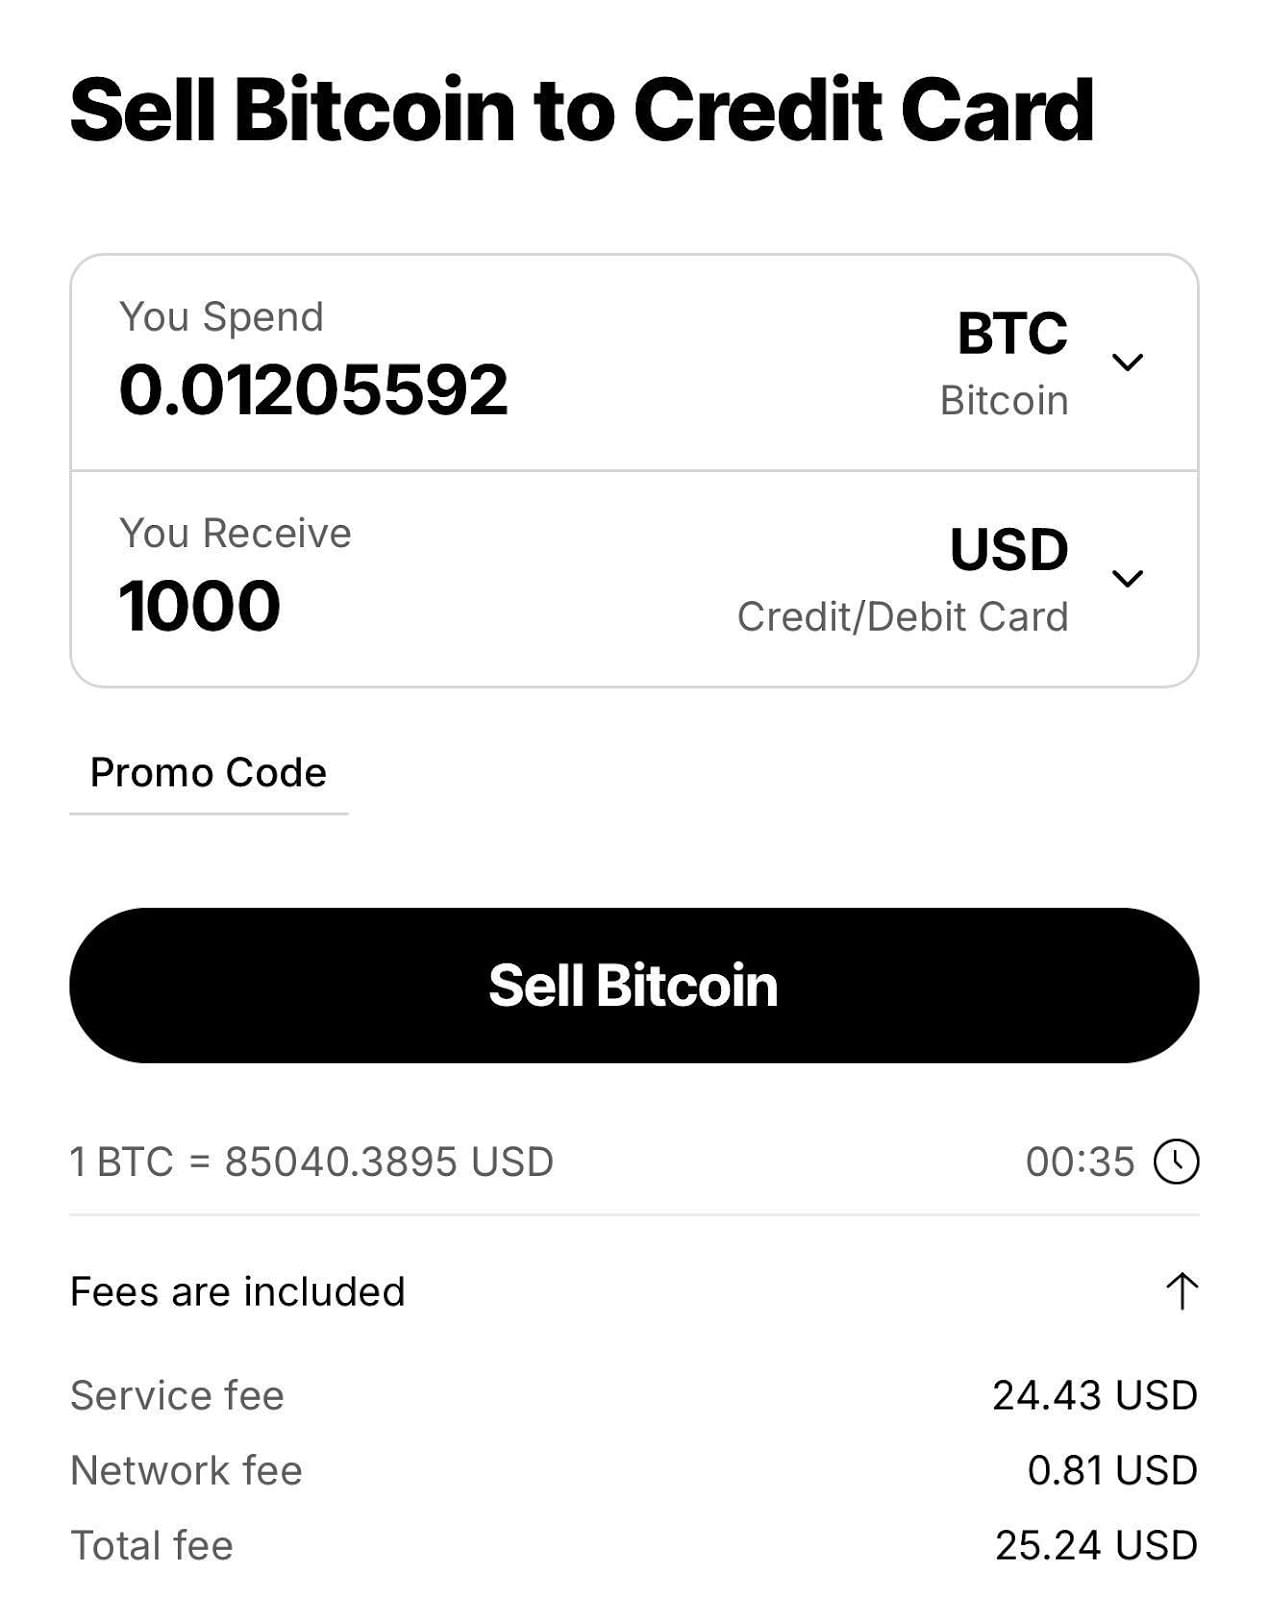Open the USD currency dropdown chevron
The image size is (1269, 1600).
pos(1127,578)
